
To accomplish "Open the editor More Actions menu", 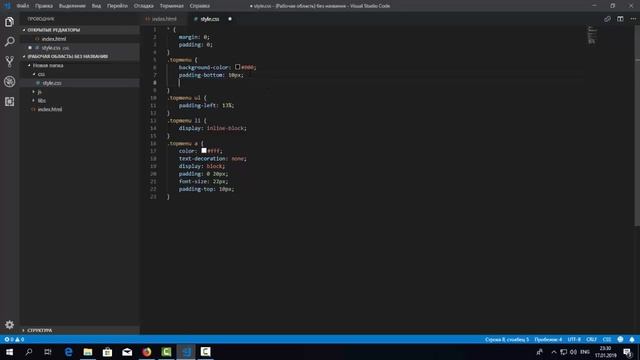I will coord(633,19).
